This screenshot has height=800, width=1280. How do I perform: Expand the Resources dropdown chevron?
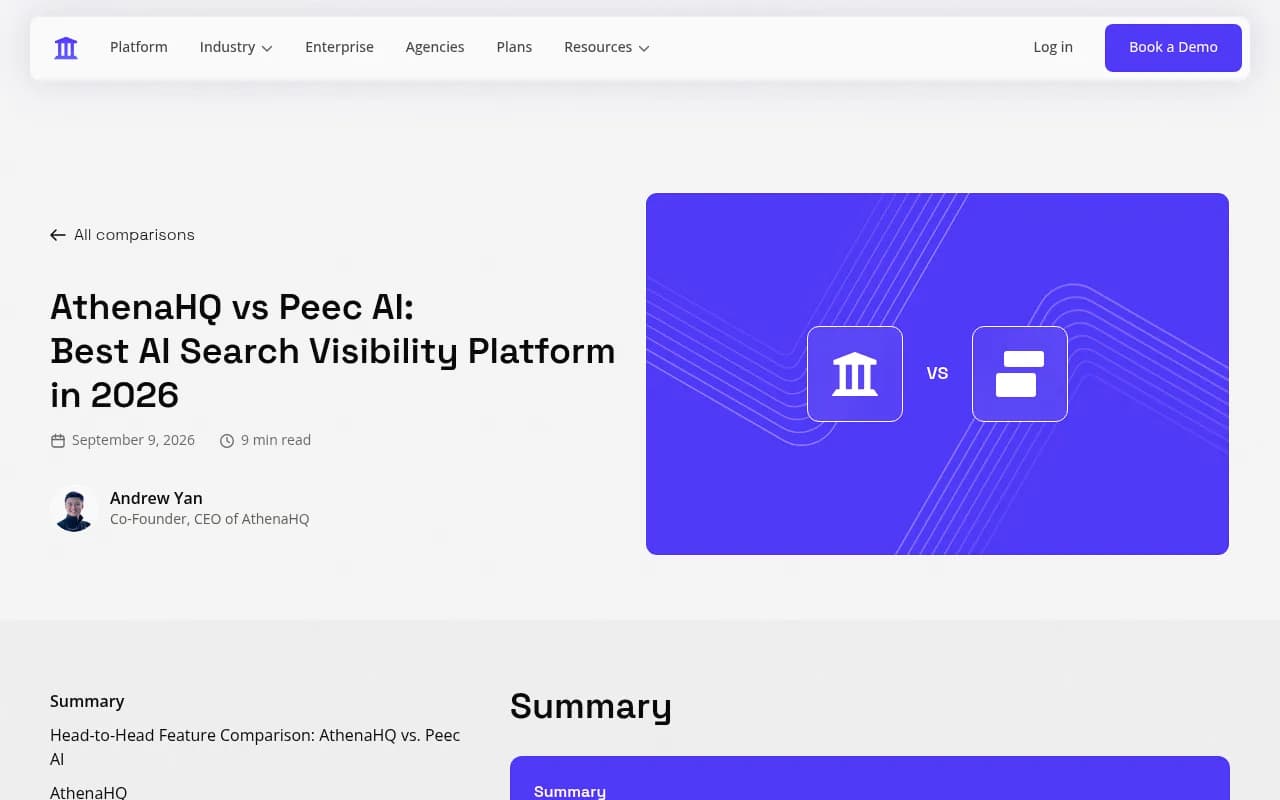tap(644, 48)
